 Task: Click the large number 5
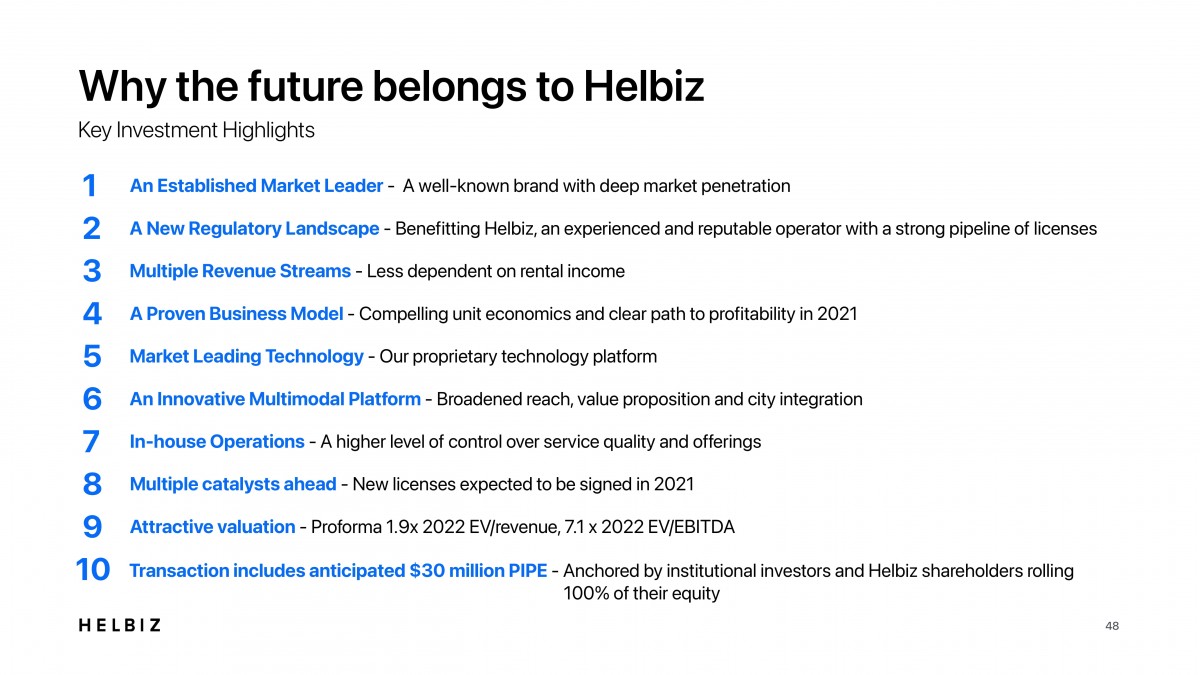[91, 356]
